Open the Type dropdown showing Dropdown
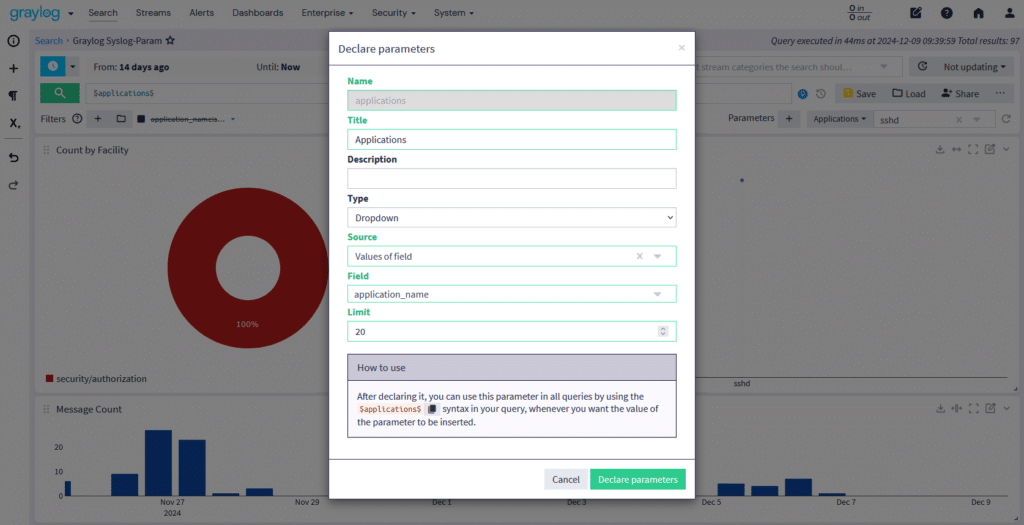This screenshot has width=1024, height=525. pos(511,217)
